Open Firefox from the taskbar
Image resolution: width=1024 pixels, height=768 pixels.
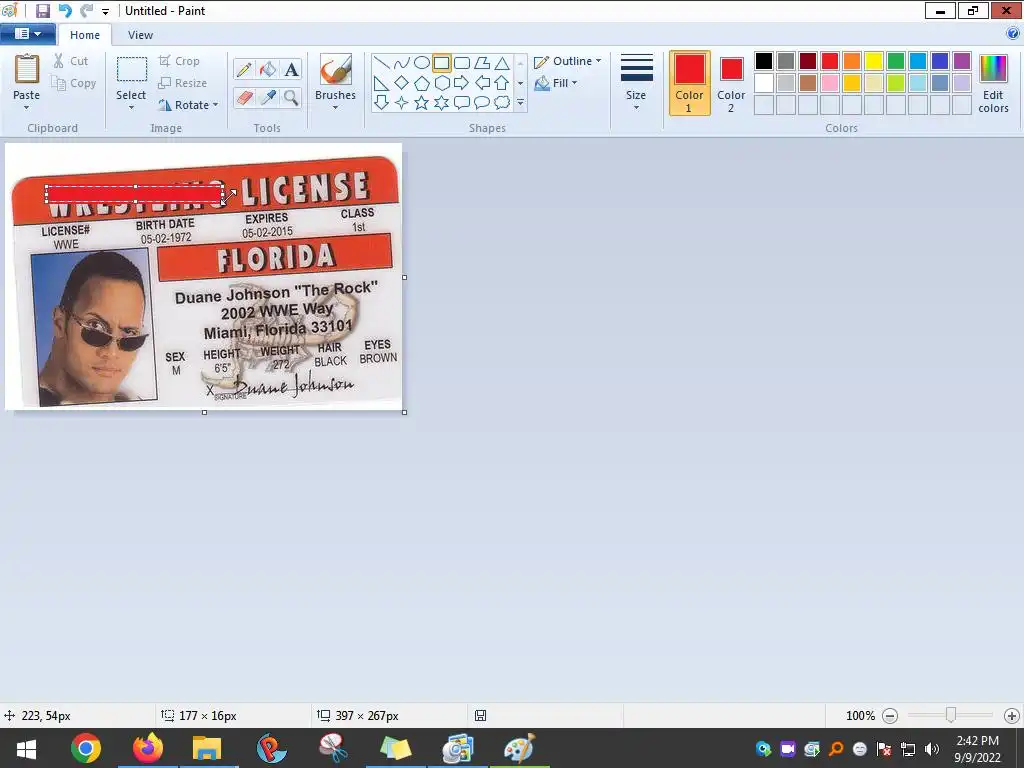coord(148,748)
